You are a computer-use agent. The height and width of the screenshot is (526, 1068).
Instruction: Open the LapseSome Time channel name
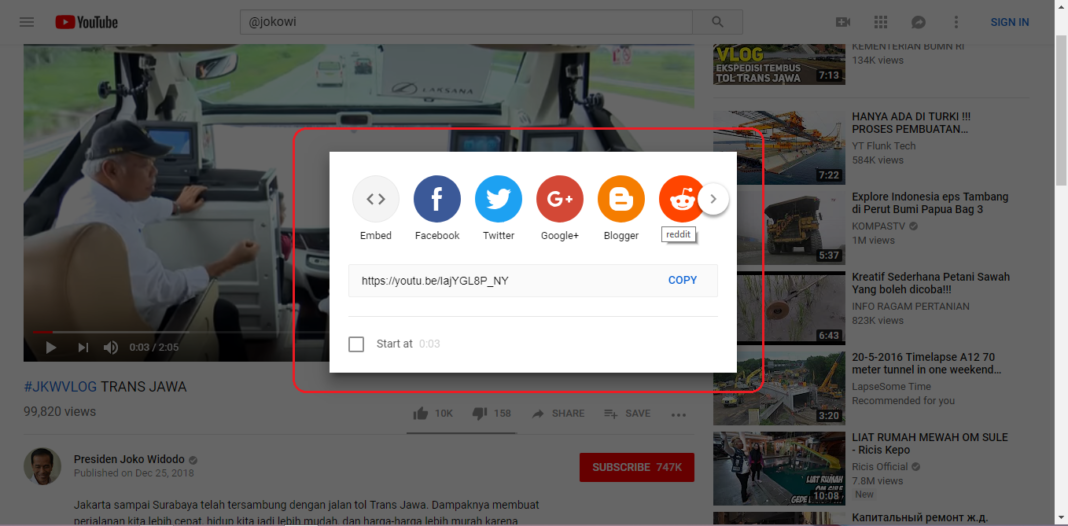click(x=891, y=386)
